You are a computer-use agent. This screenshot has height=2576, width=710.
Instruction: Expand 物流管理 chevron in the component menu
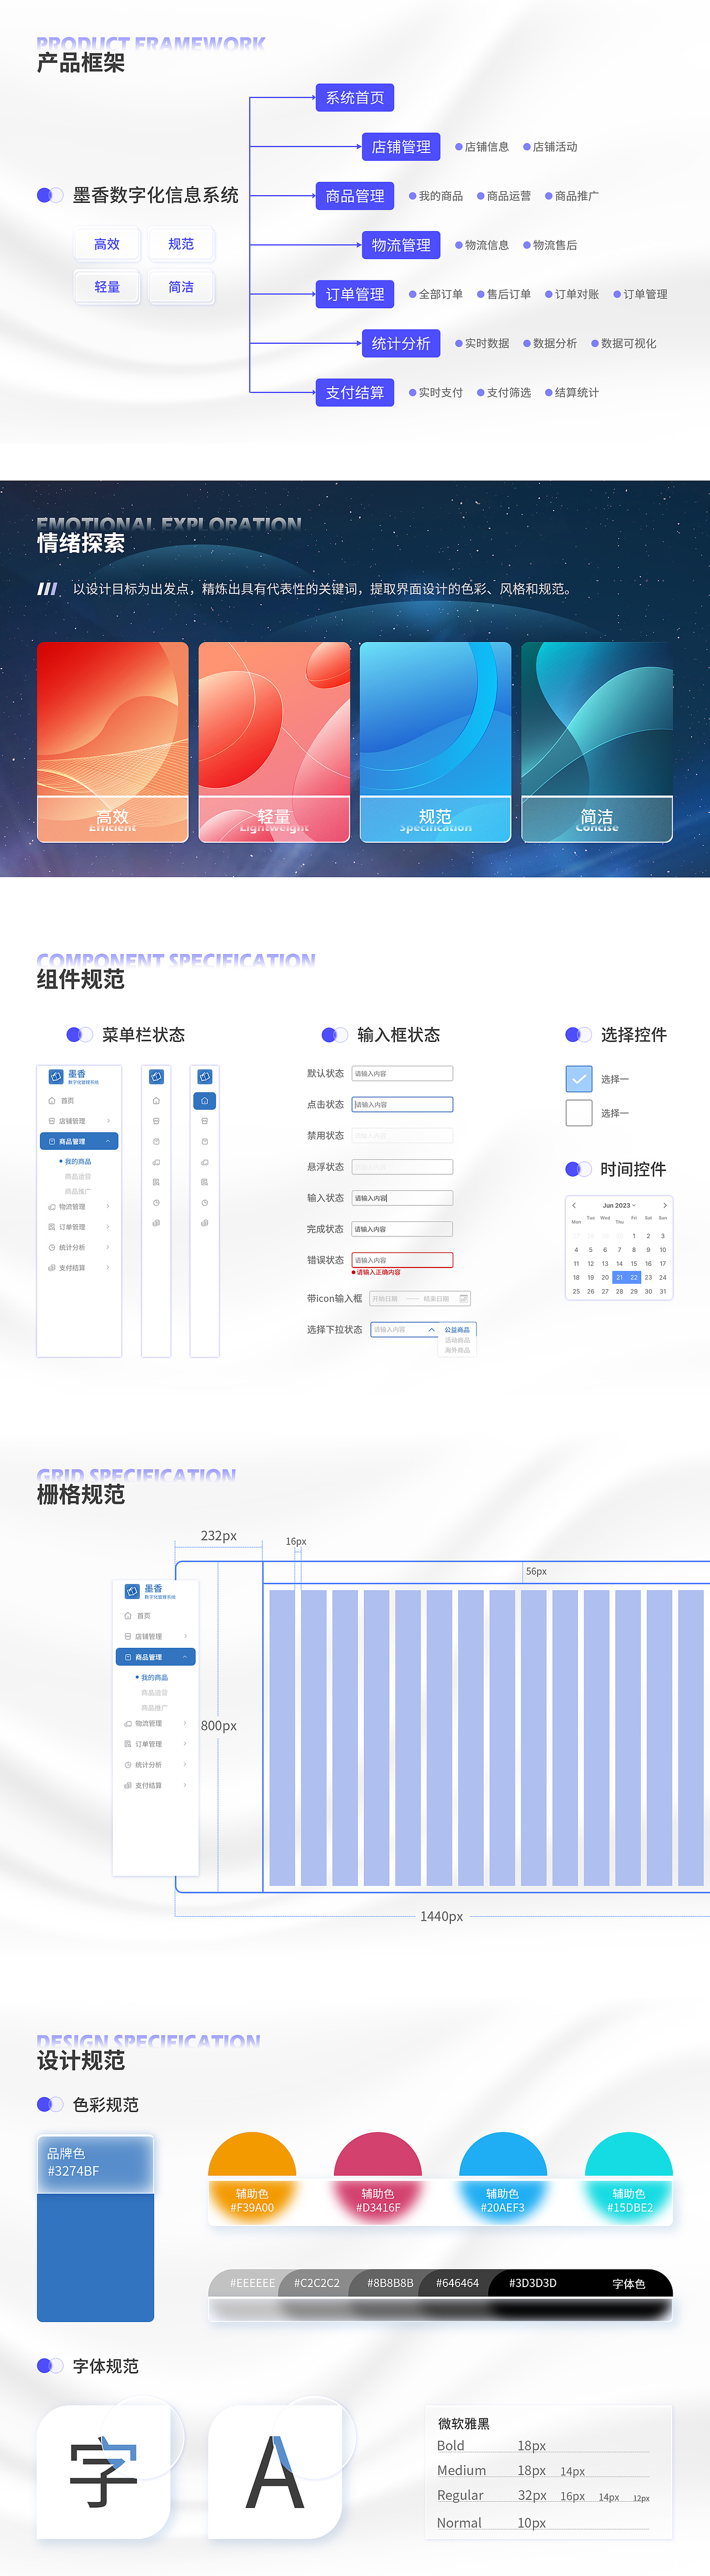(x=108, y=1206)
